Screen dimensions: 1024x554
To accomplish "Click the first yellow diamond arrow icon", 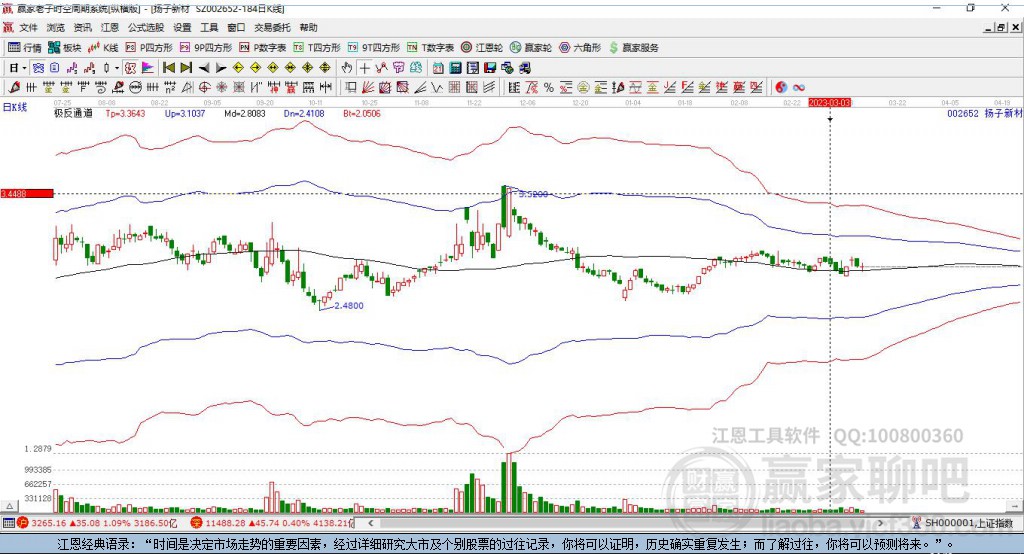I will click(238, 68).
